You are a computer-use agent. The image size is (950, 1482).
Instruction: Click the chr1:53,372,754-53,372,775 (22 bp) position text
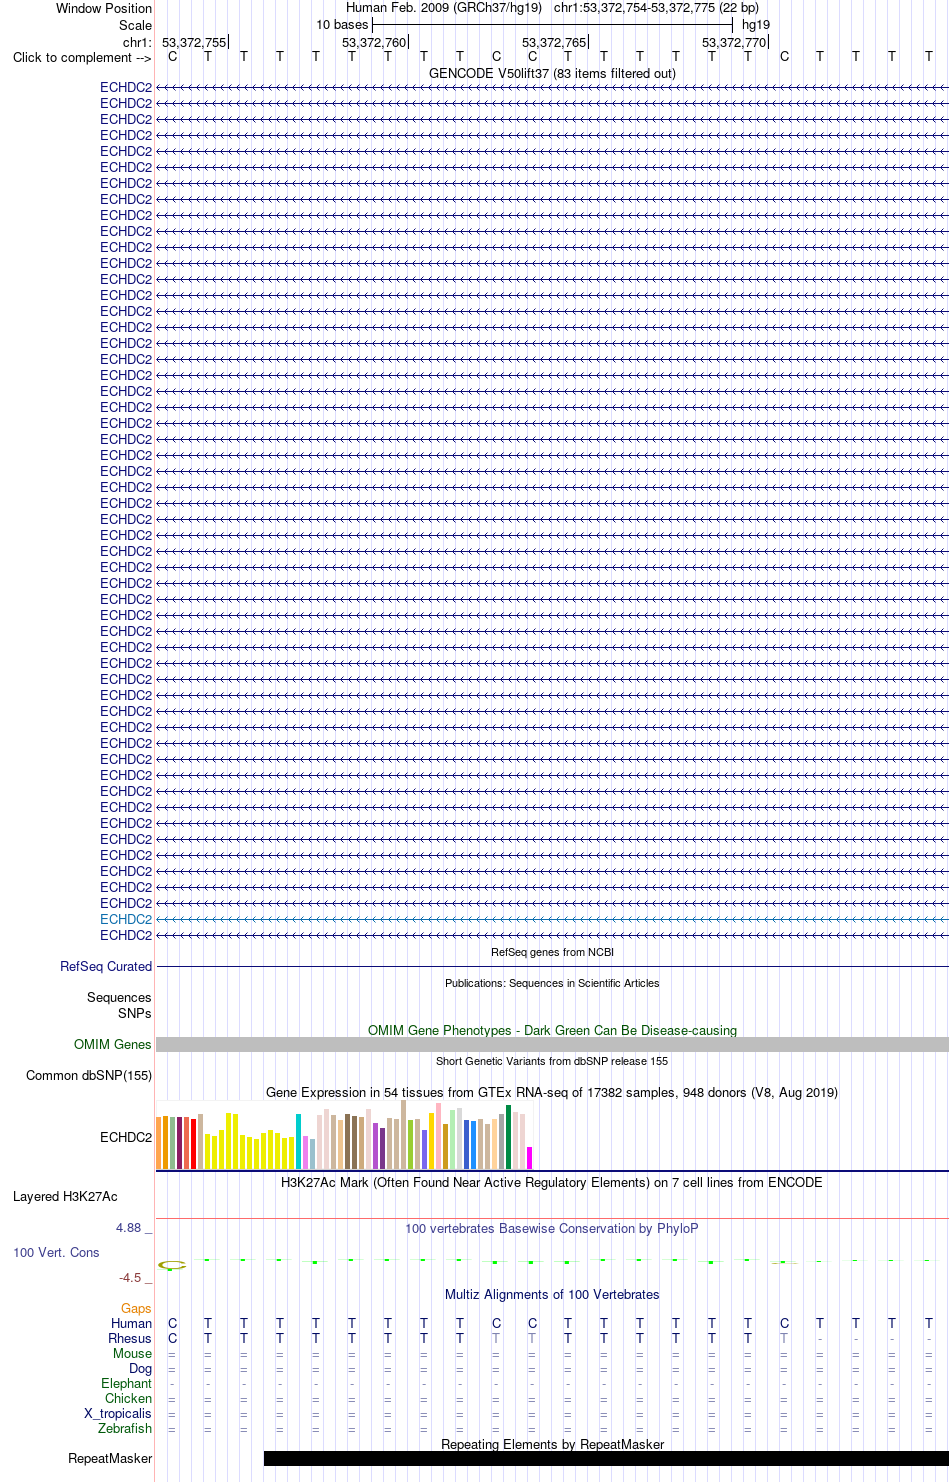coord(656,8)
